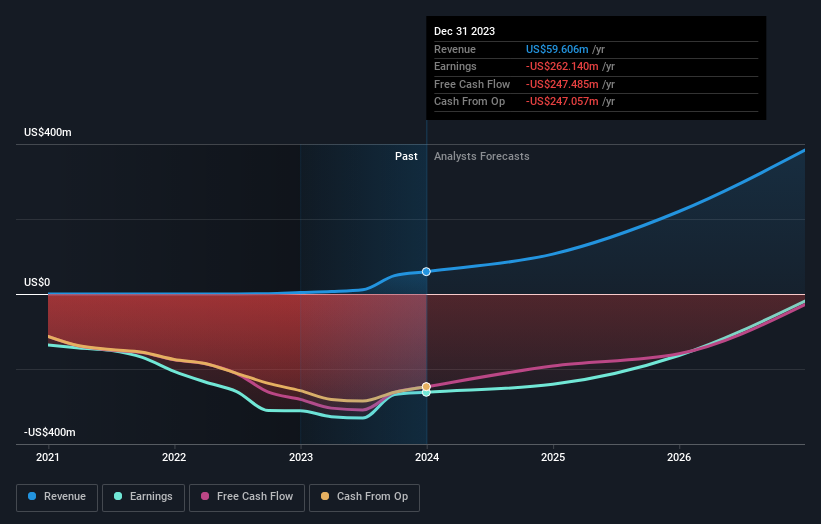Viewport: 821px width, 524px height.
Task: Click the -US$247.485m free cash flow value
Action: point(562,84)
